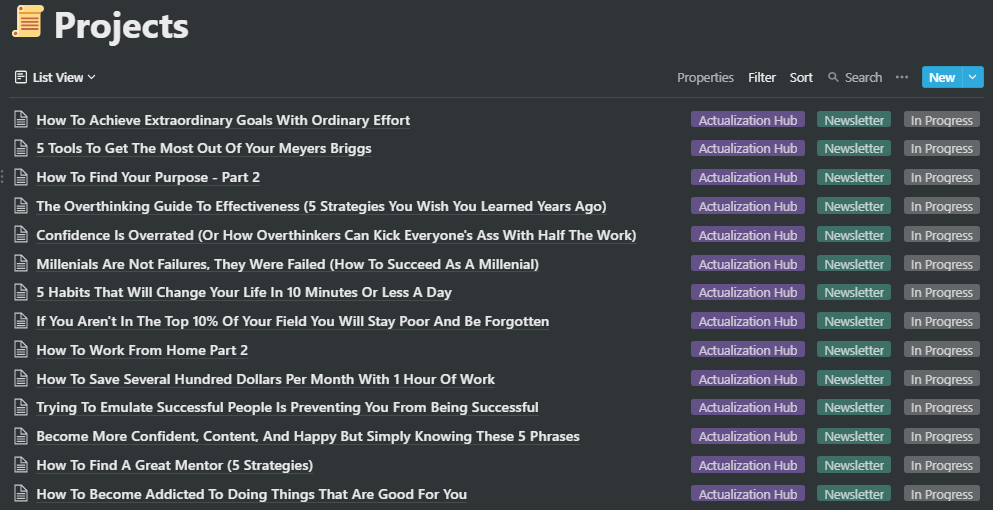This screenshot has width=993, height=510.
Task: Click page icon for 5 Tools Meyers Briggs
Action: pos(22,148)
